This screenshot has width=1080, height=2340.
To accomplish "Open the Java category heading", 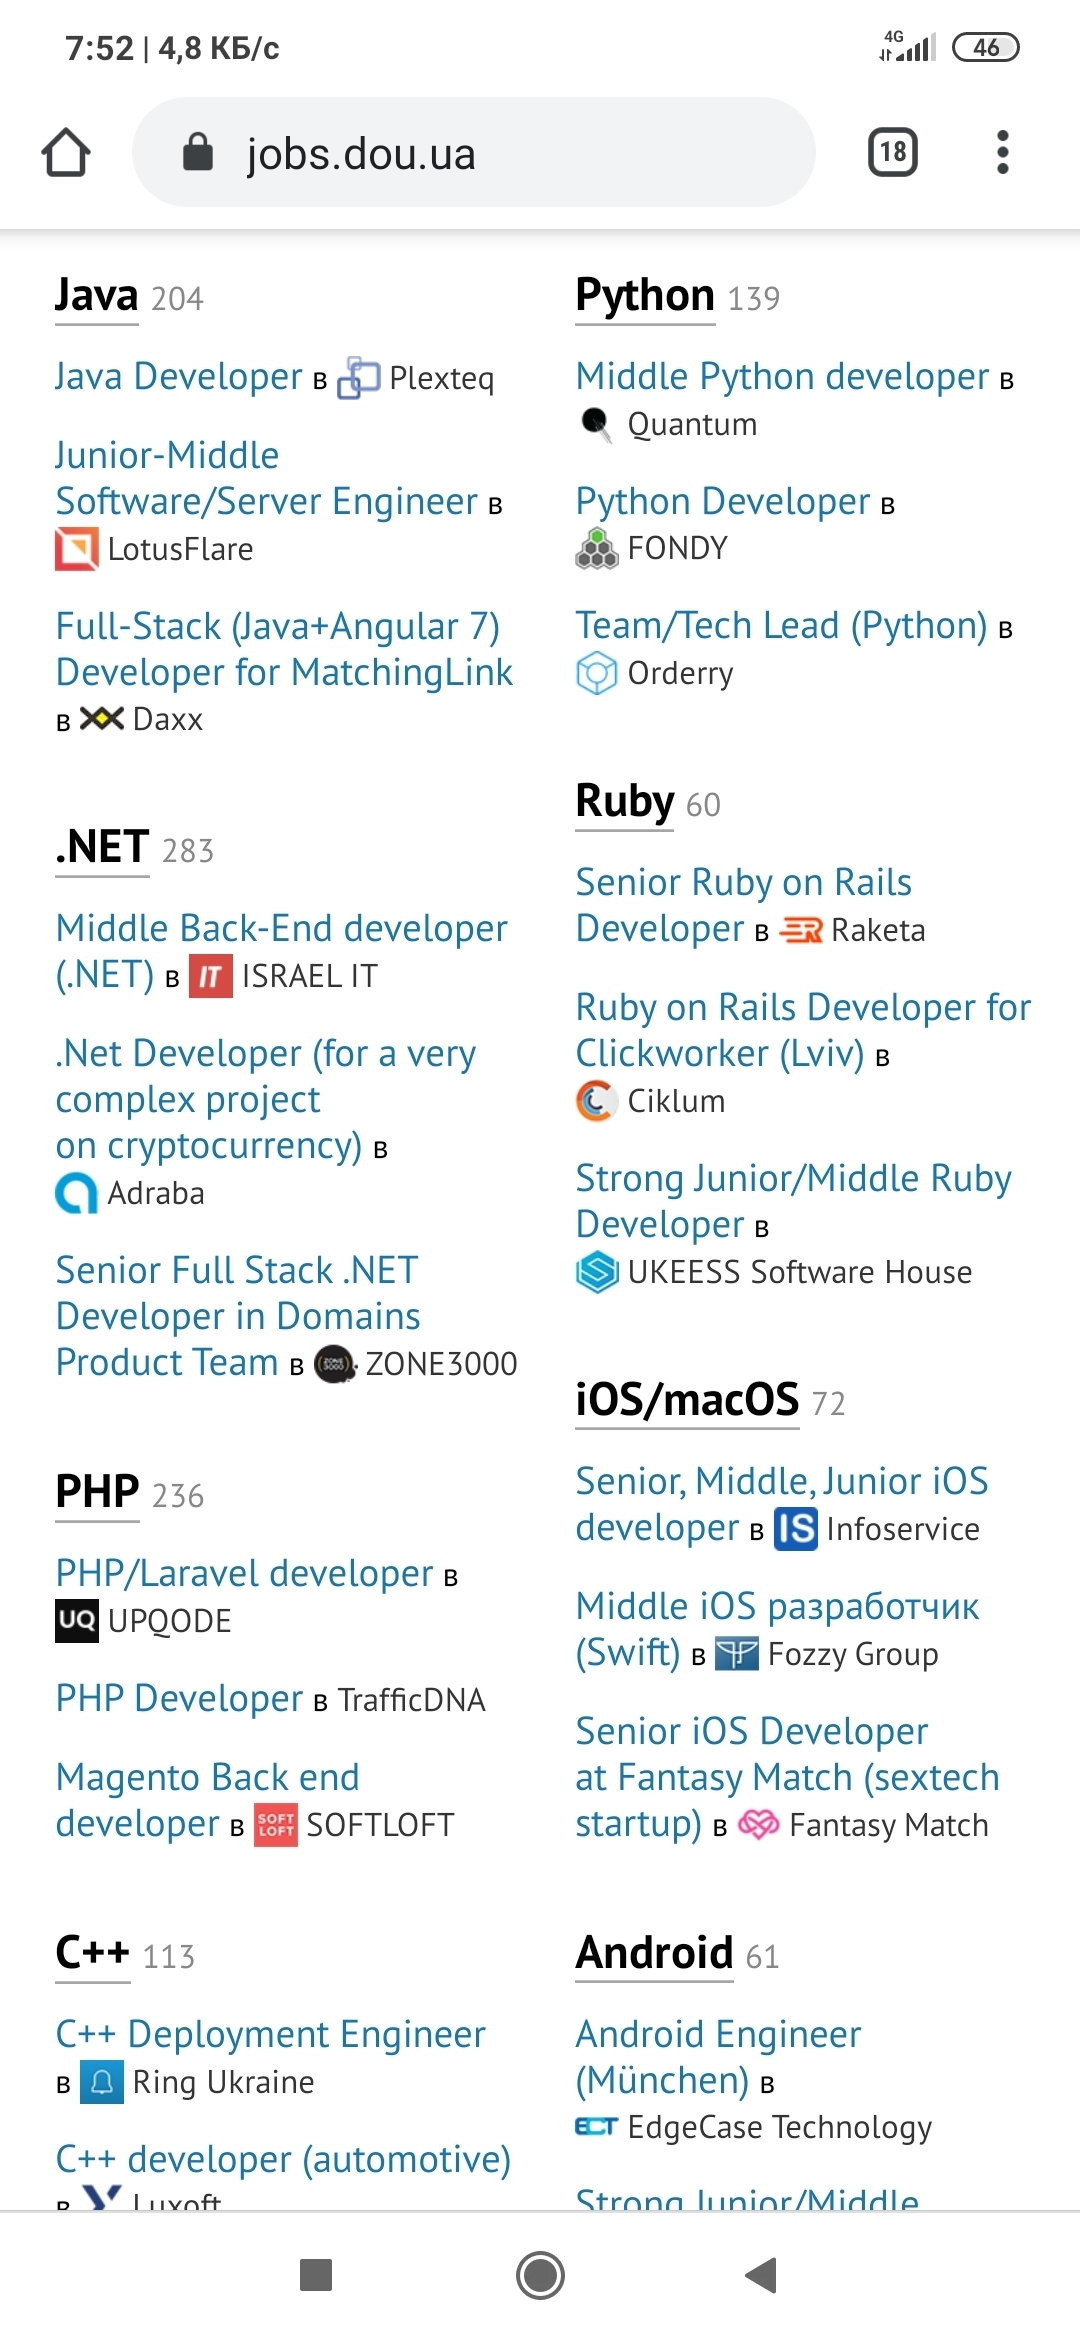I will pyautogui.click(x=97, y=296).
